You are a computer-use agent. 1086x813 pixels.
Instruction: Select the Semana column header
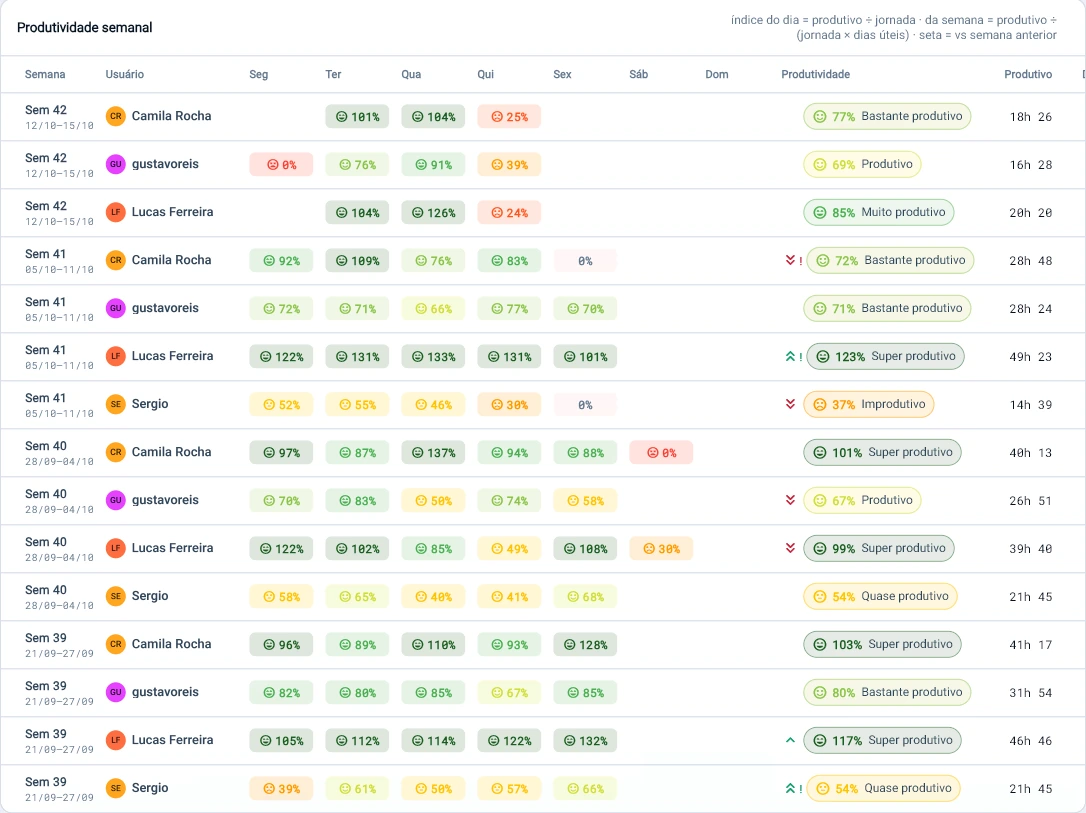coord(45,74)
